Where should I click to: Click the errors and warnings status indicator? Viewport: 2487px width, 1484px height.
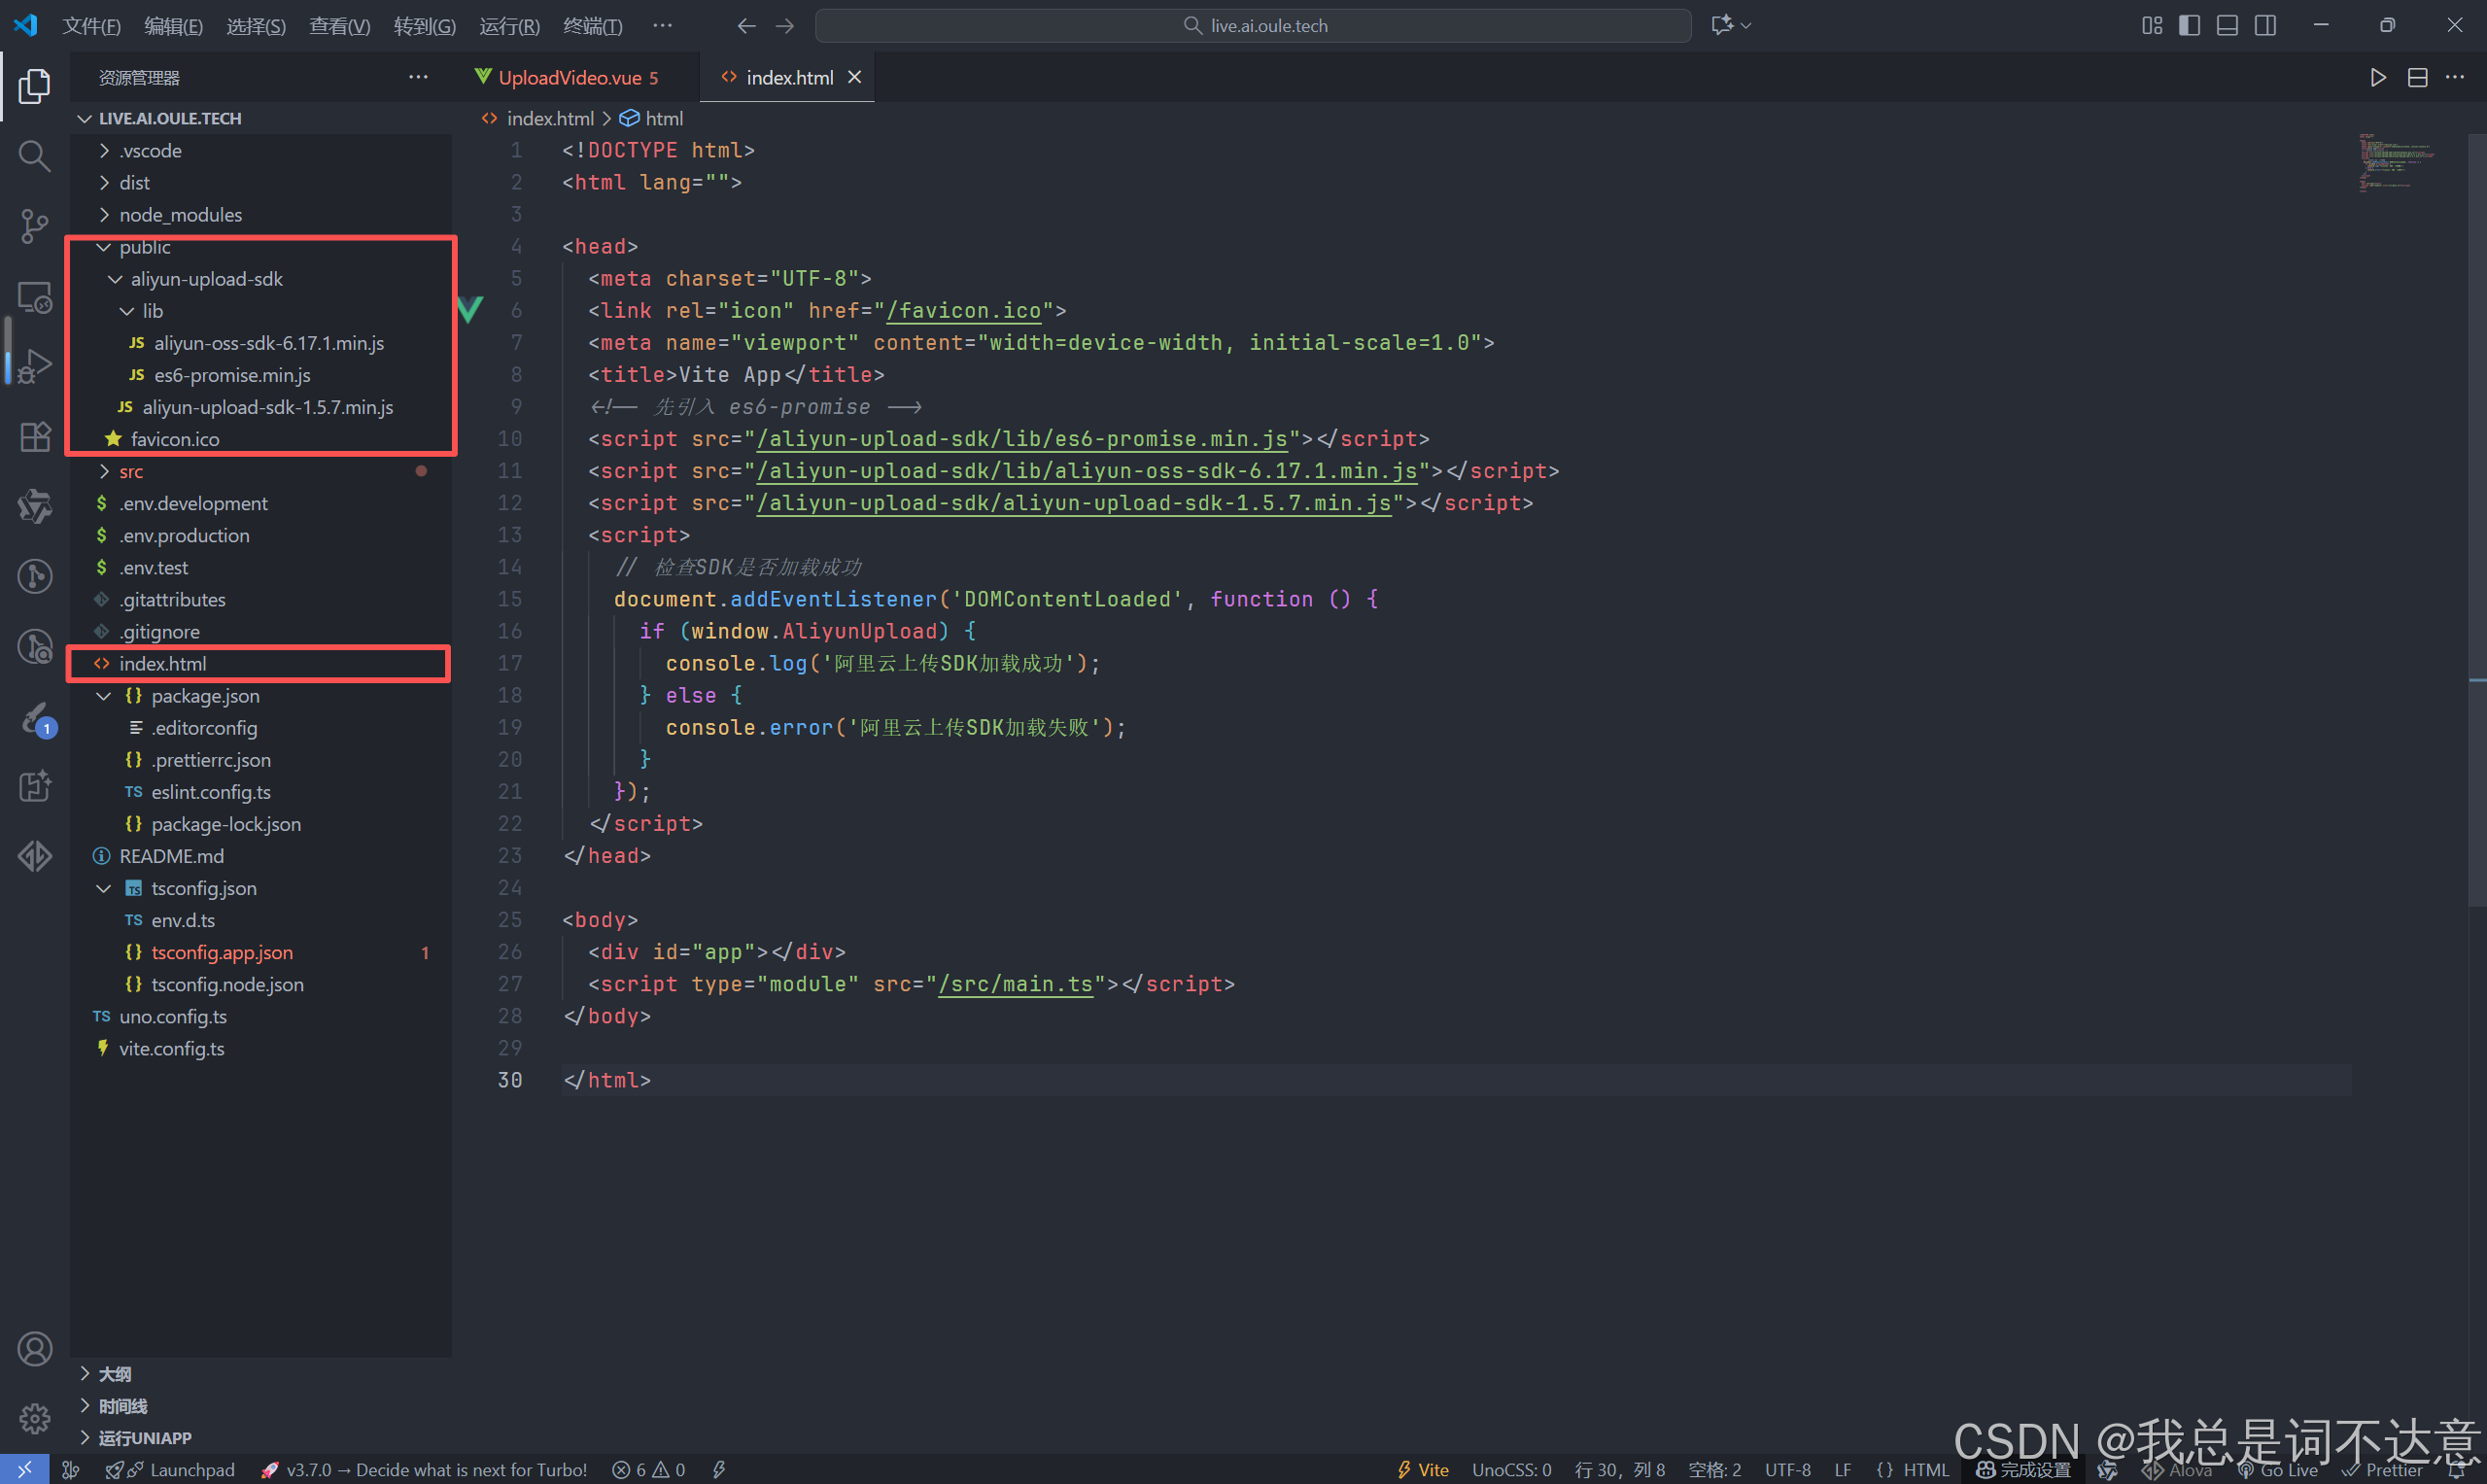click(x=649, y=1469)
